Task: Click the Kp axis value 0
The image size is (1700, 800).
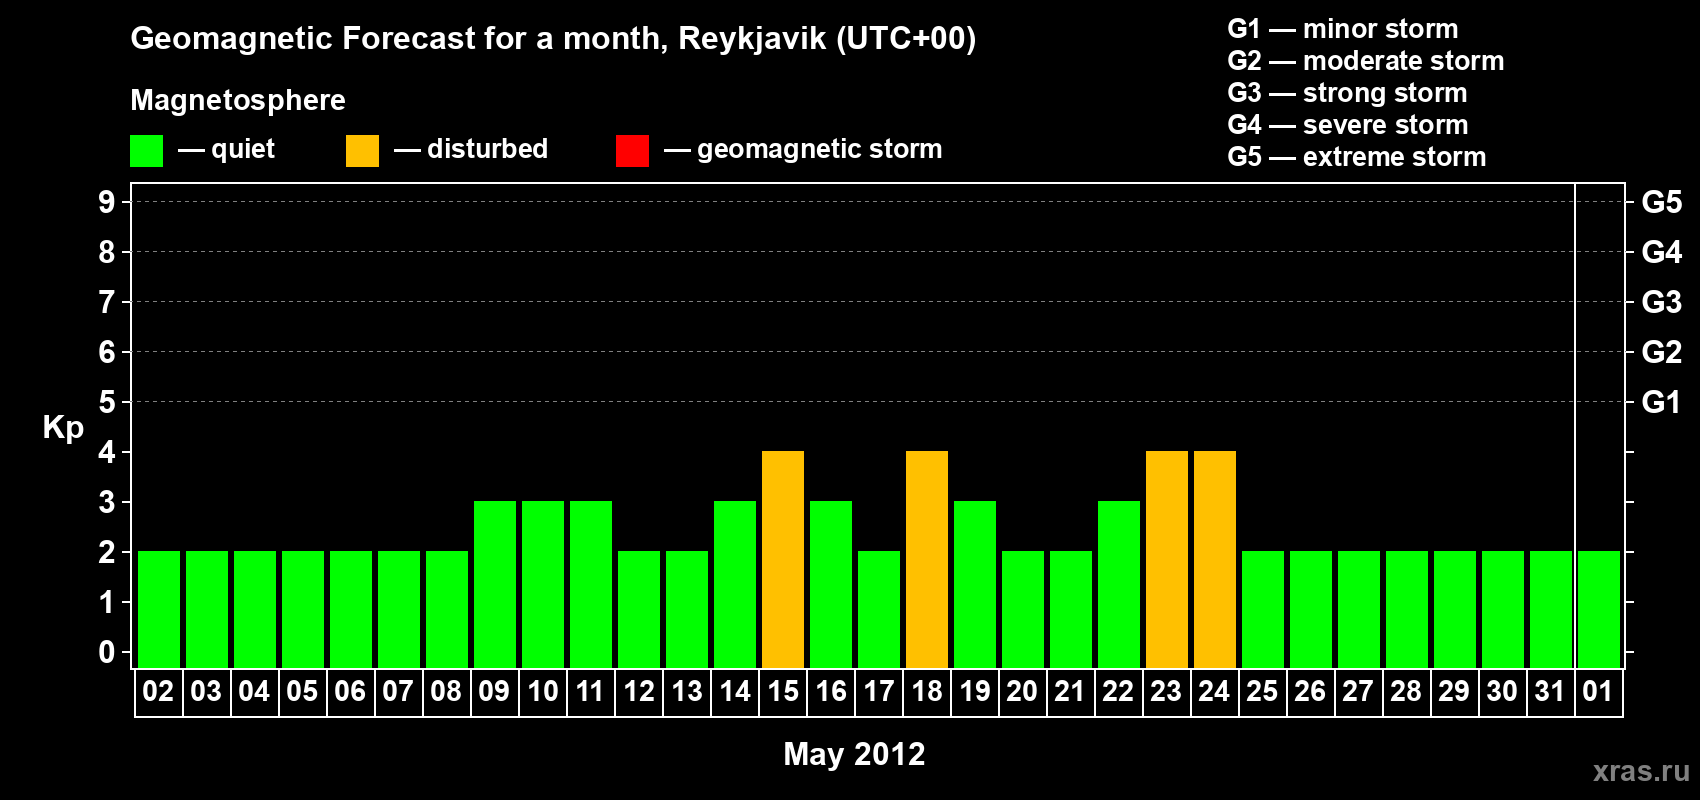Action: 107,652
